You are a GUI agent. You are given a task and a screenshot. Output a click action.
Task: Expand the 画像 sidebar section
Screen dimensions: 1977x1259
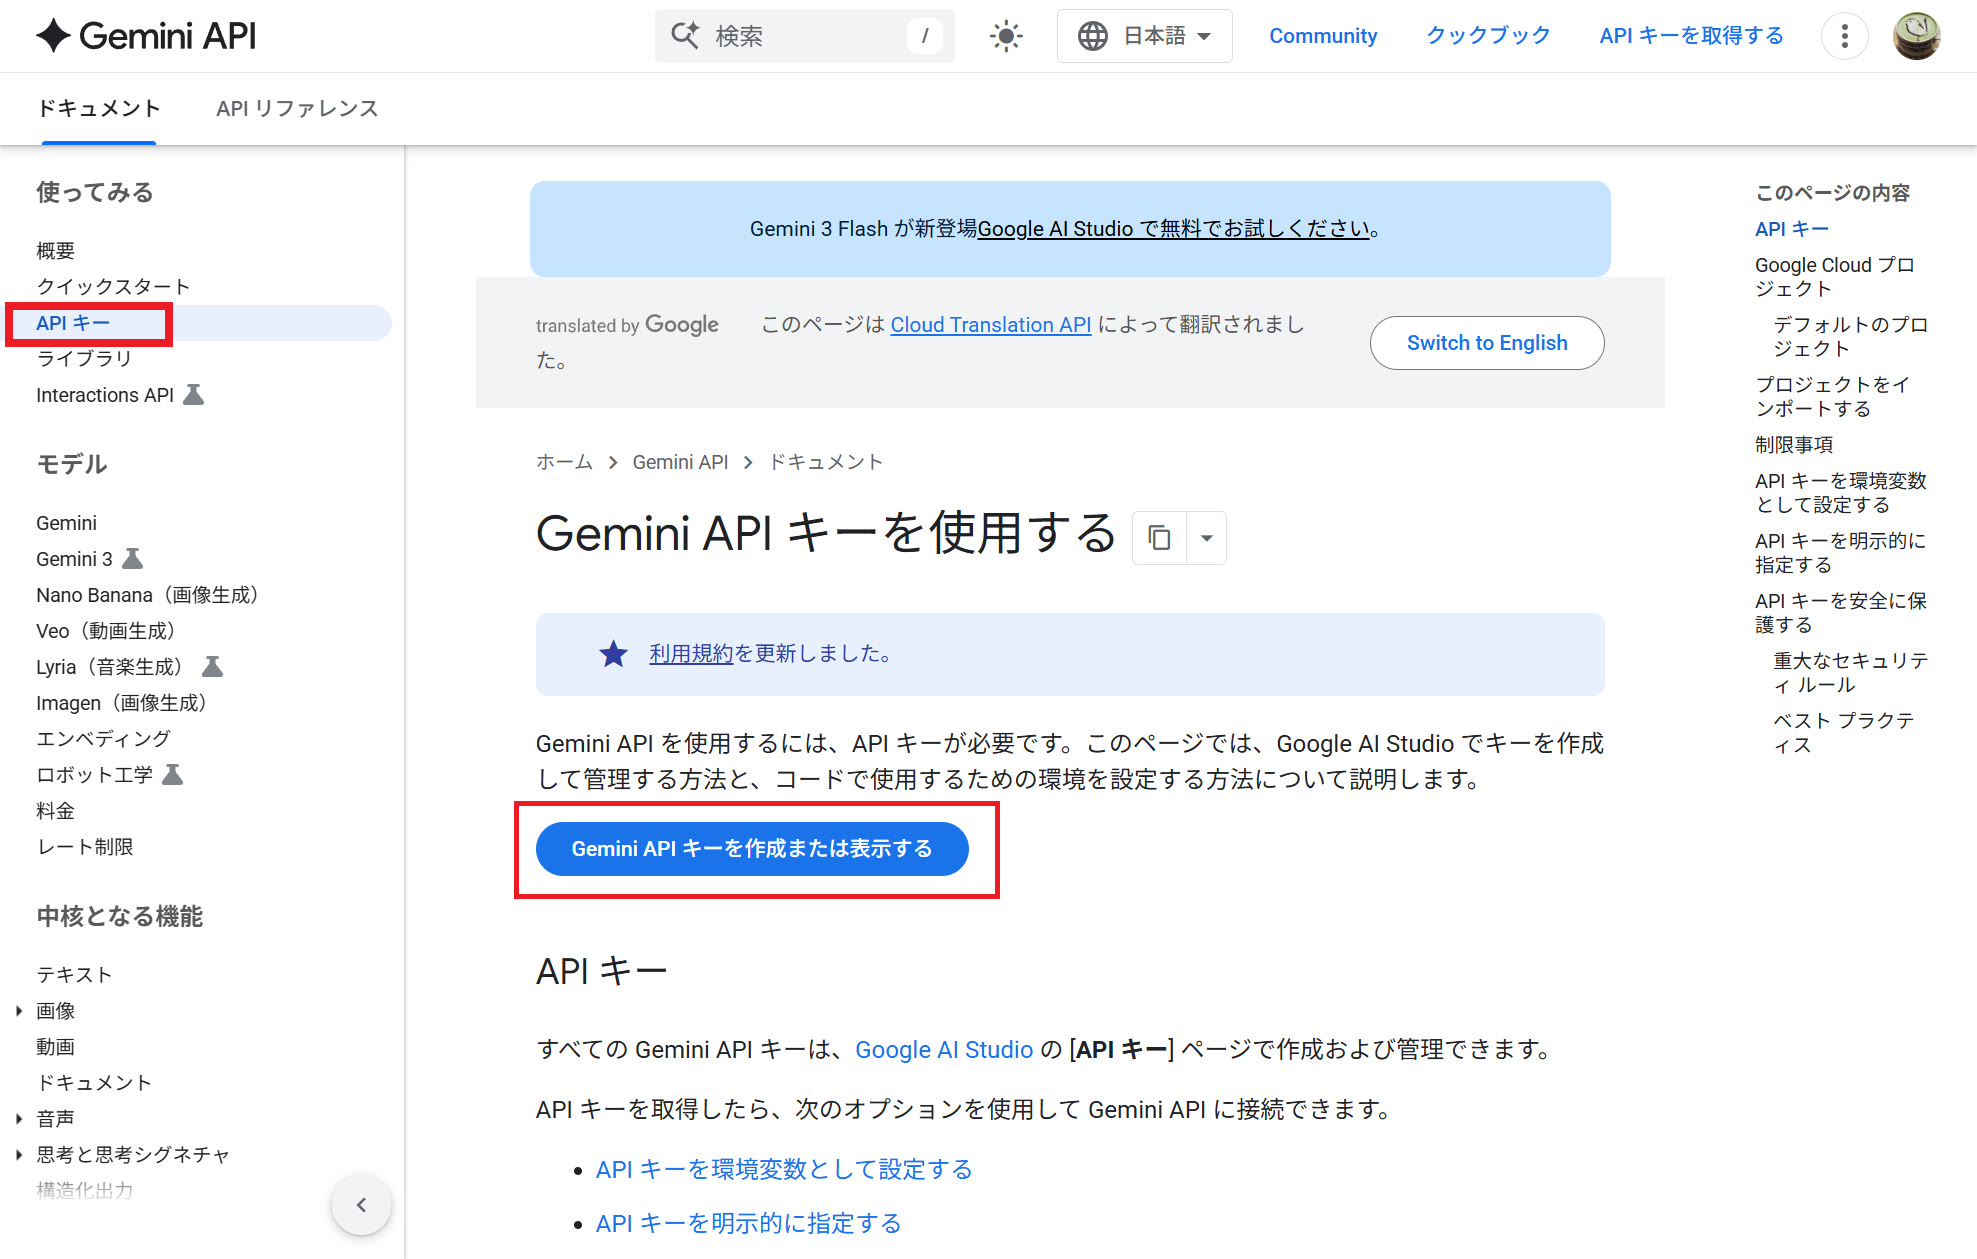[19, 1011]
